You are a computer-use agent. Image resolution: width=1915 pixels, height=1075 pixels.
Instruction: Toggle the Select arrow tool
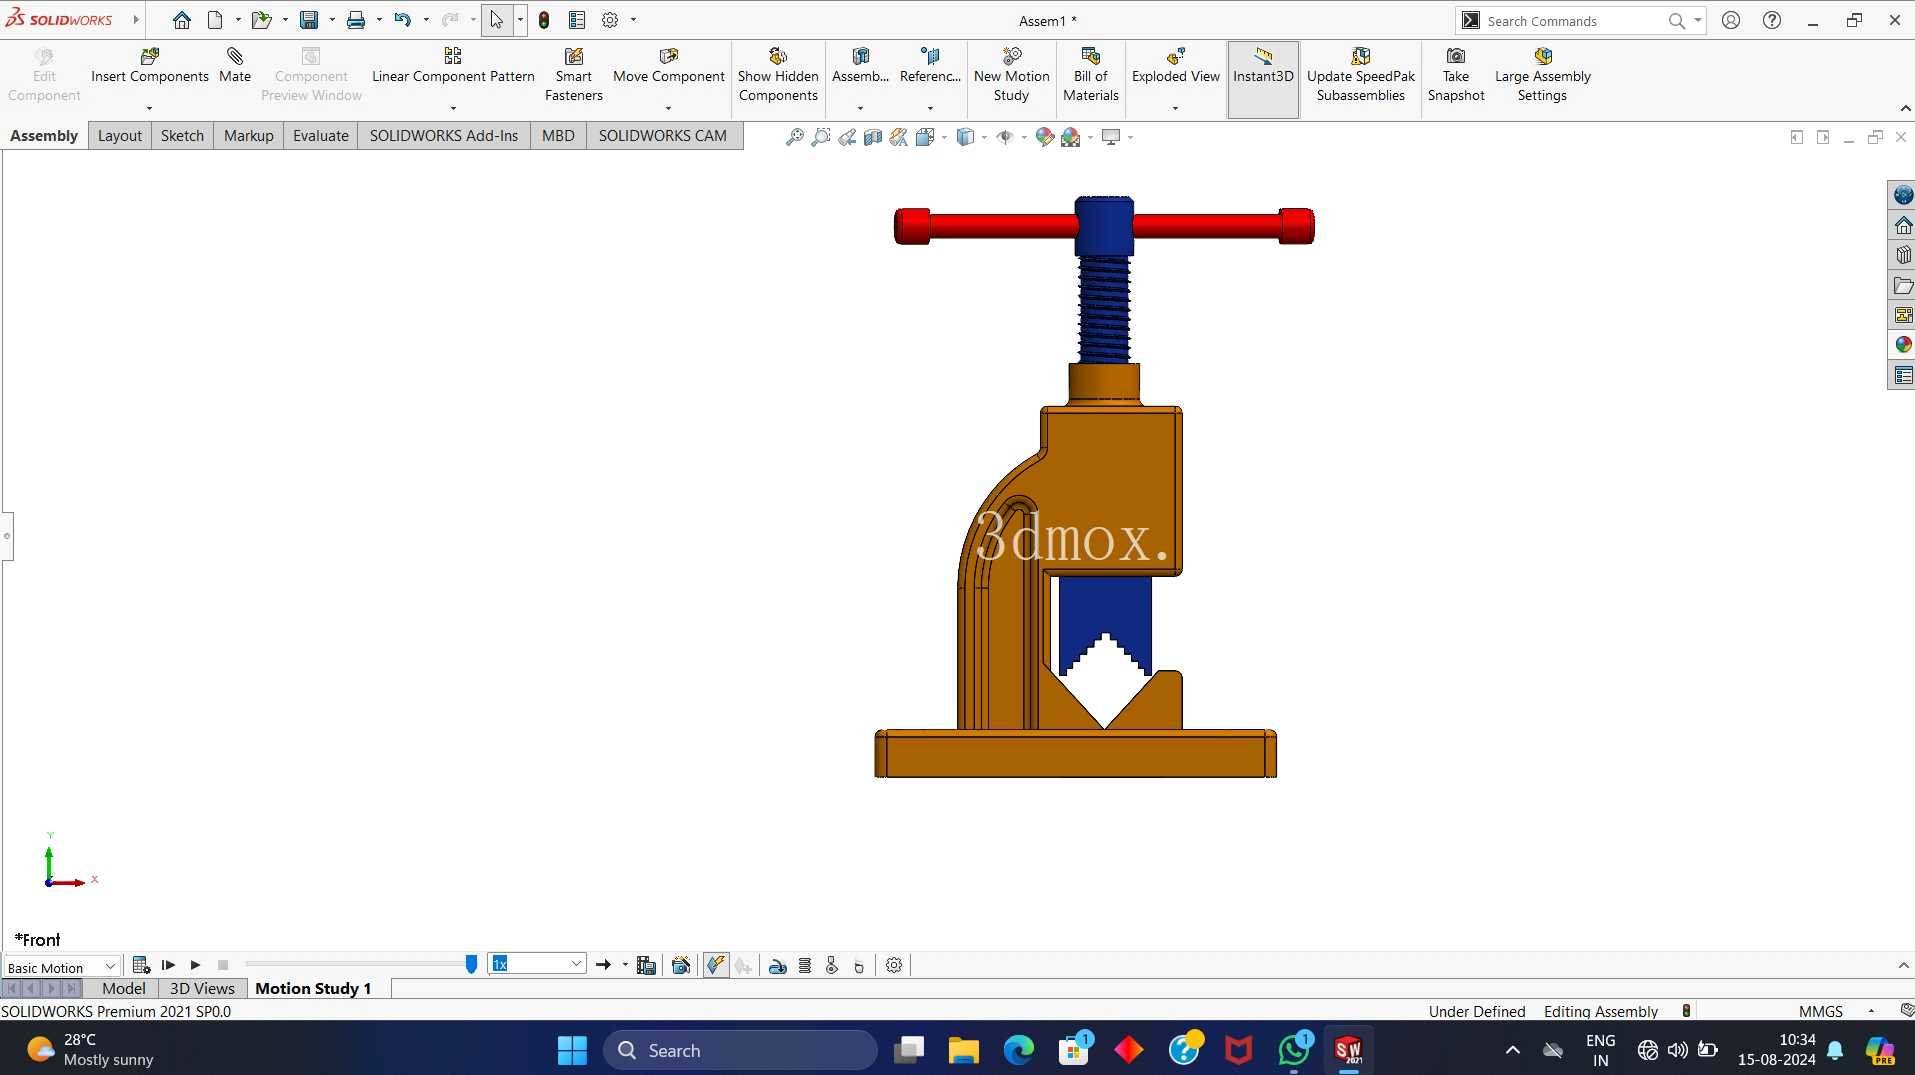coord(497,20)
